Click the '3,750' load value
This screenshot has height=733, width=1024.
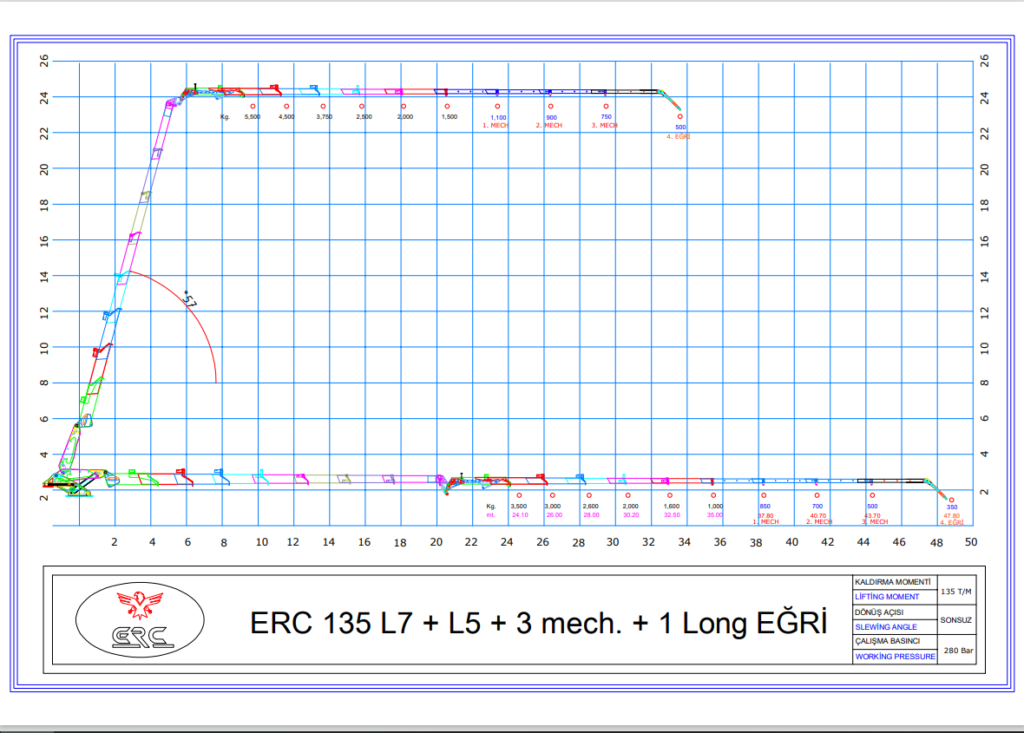[325, 117]
